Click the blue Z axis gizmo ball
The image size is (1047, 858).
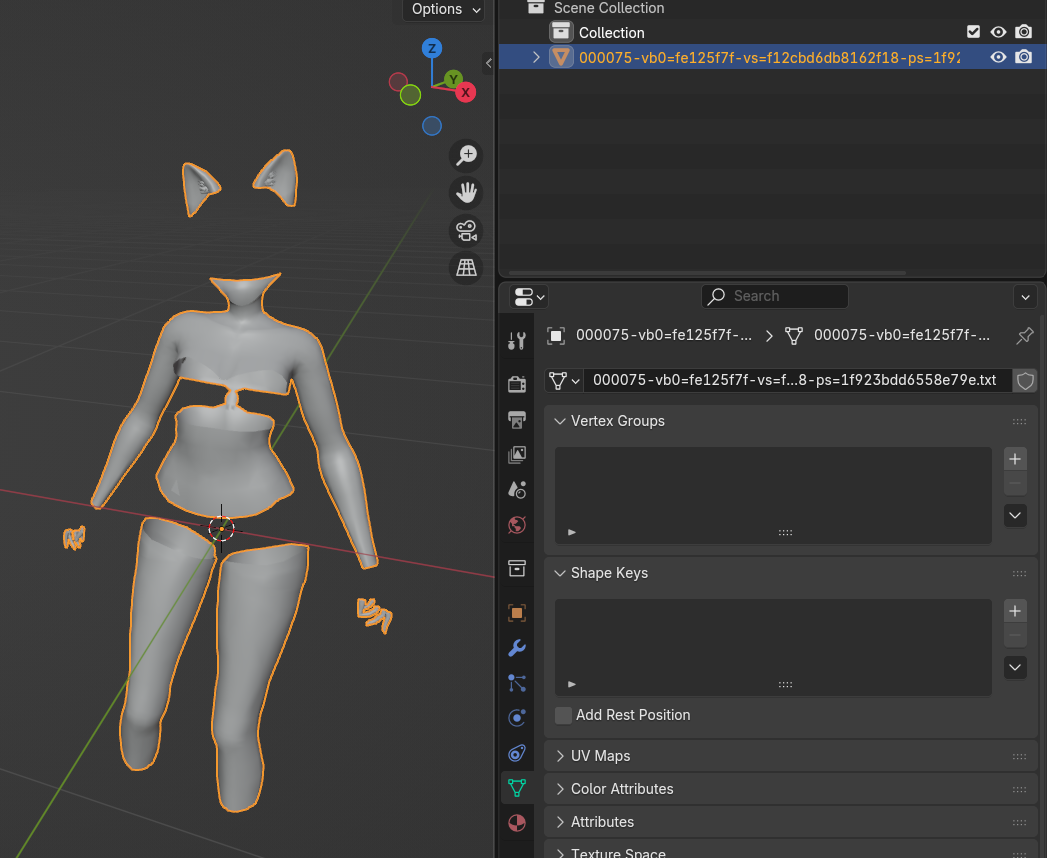click(x=432, y=48)
